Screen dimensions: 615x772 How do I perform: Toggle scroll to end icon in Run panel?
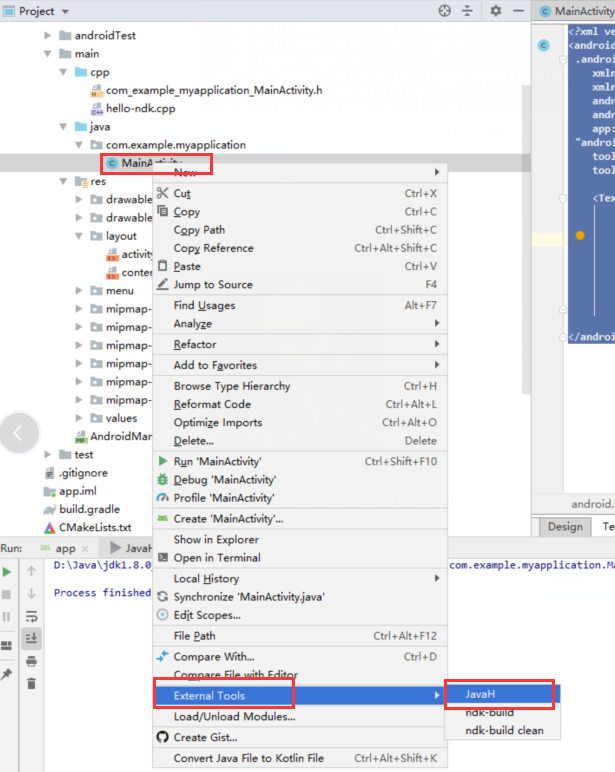point(32,639)
